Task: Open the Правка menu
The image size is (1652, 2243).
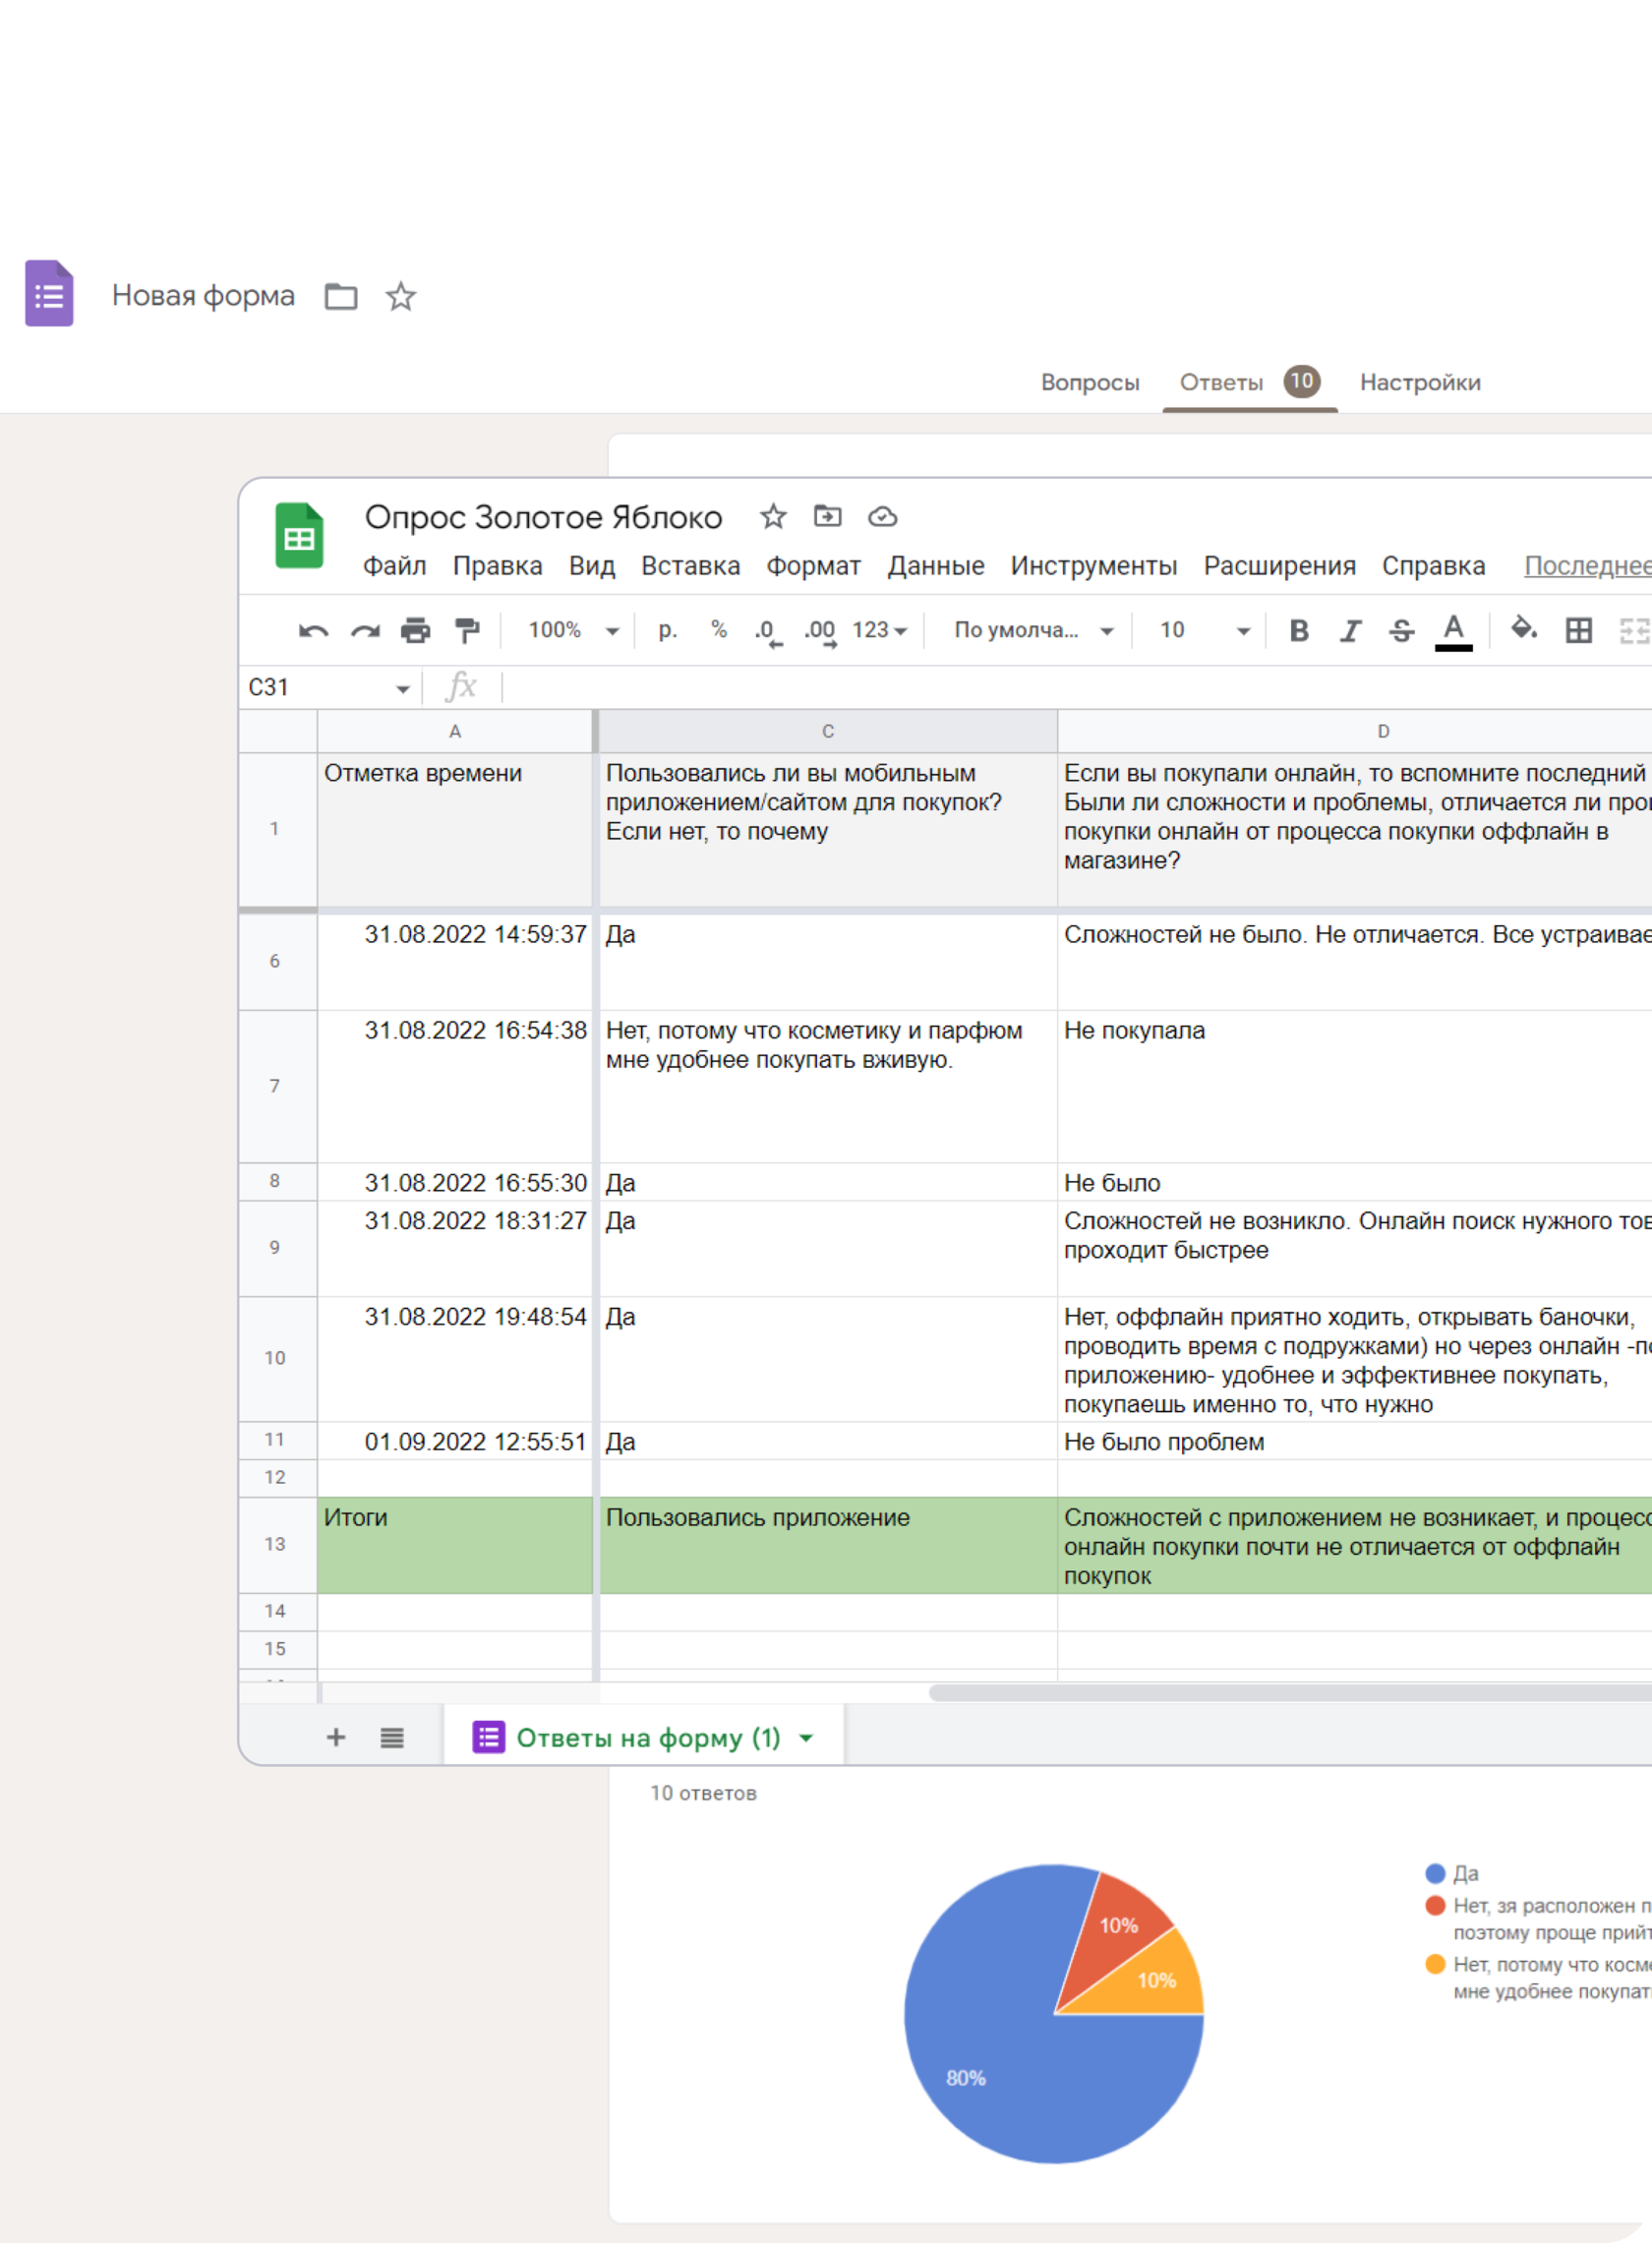Action: click(x=498, y=566)
